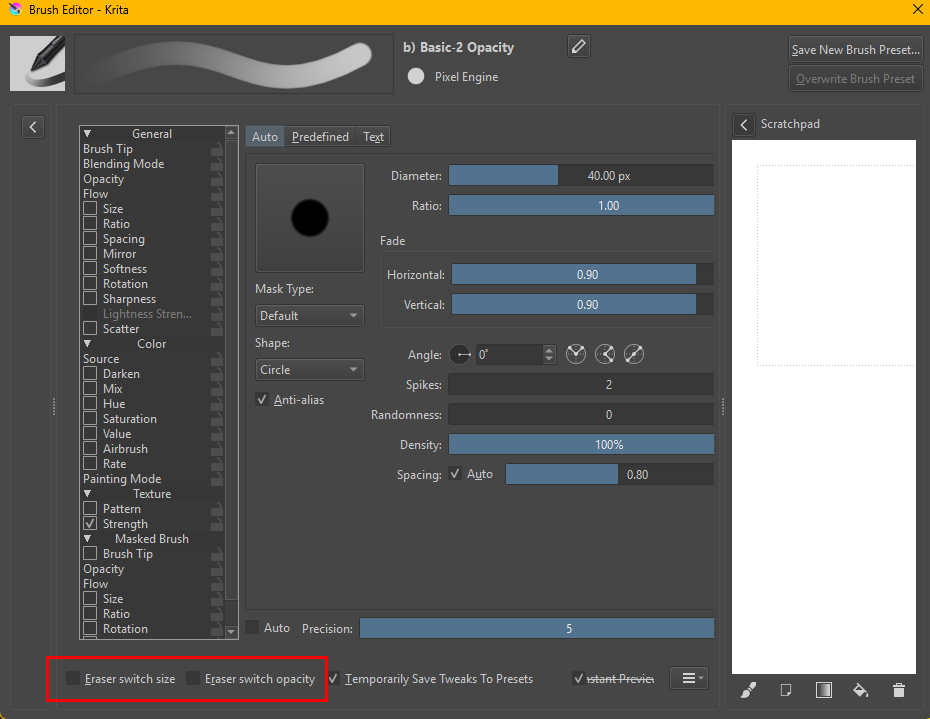Image resolution: width=930 pixels, height=719 pixels.
Task: Click Save New Brush Preset button
Action: (855, 50)
